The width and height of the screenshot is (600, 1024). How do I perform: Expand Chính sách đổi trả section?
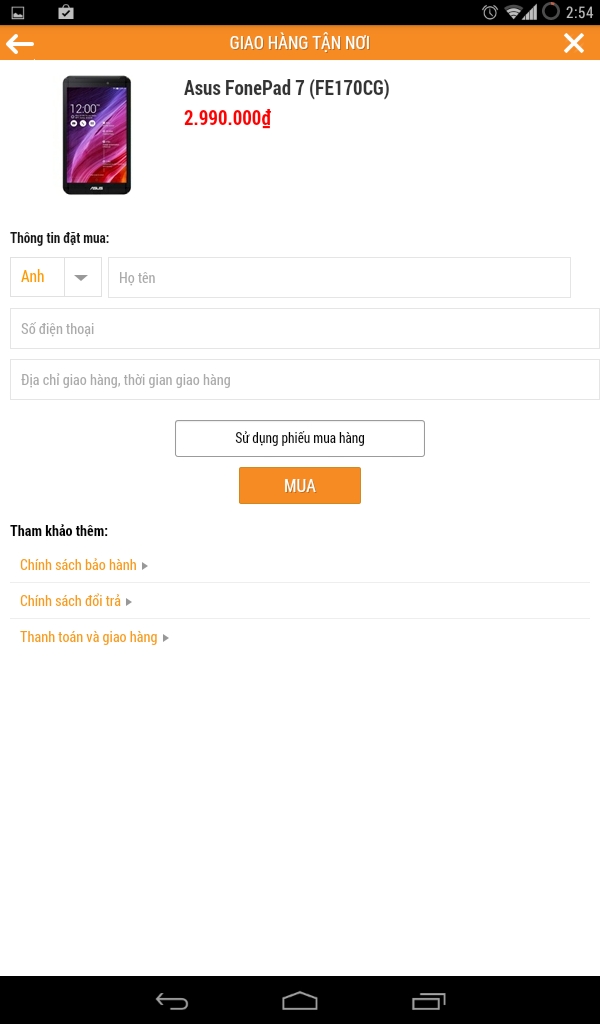(75, 601)
